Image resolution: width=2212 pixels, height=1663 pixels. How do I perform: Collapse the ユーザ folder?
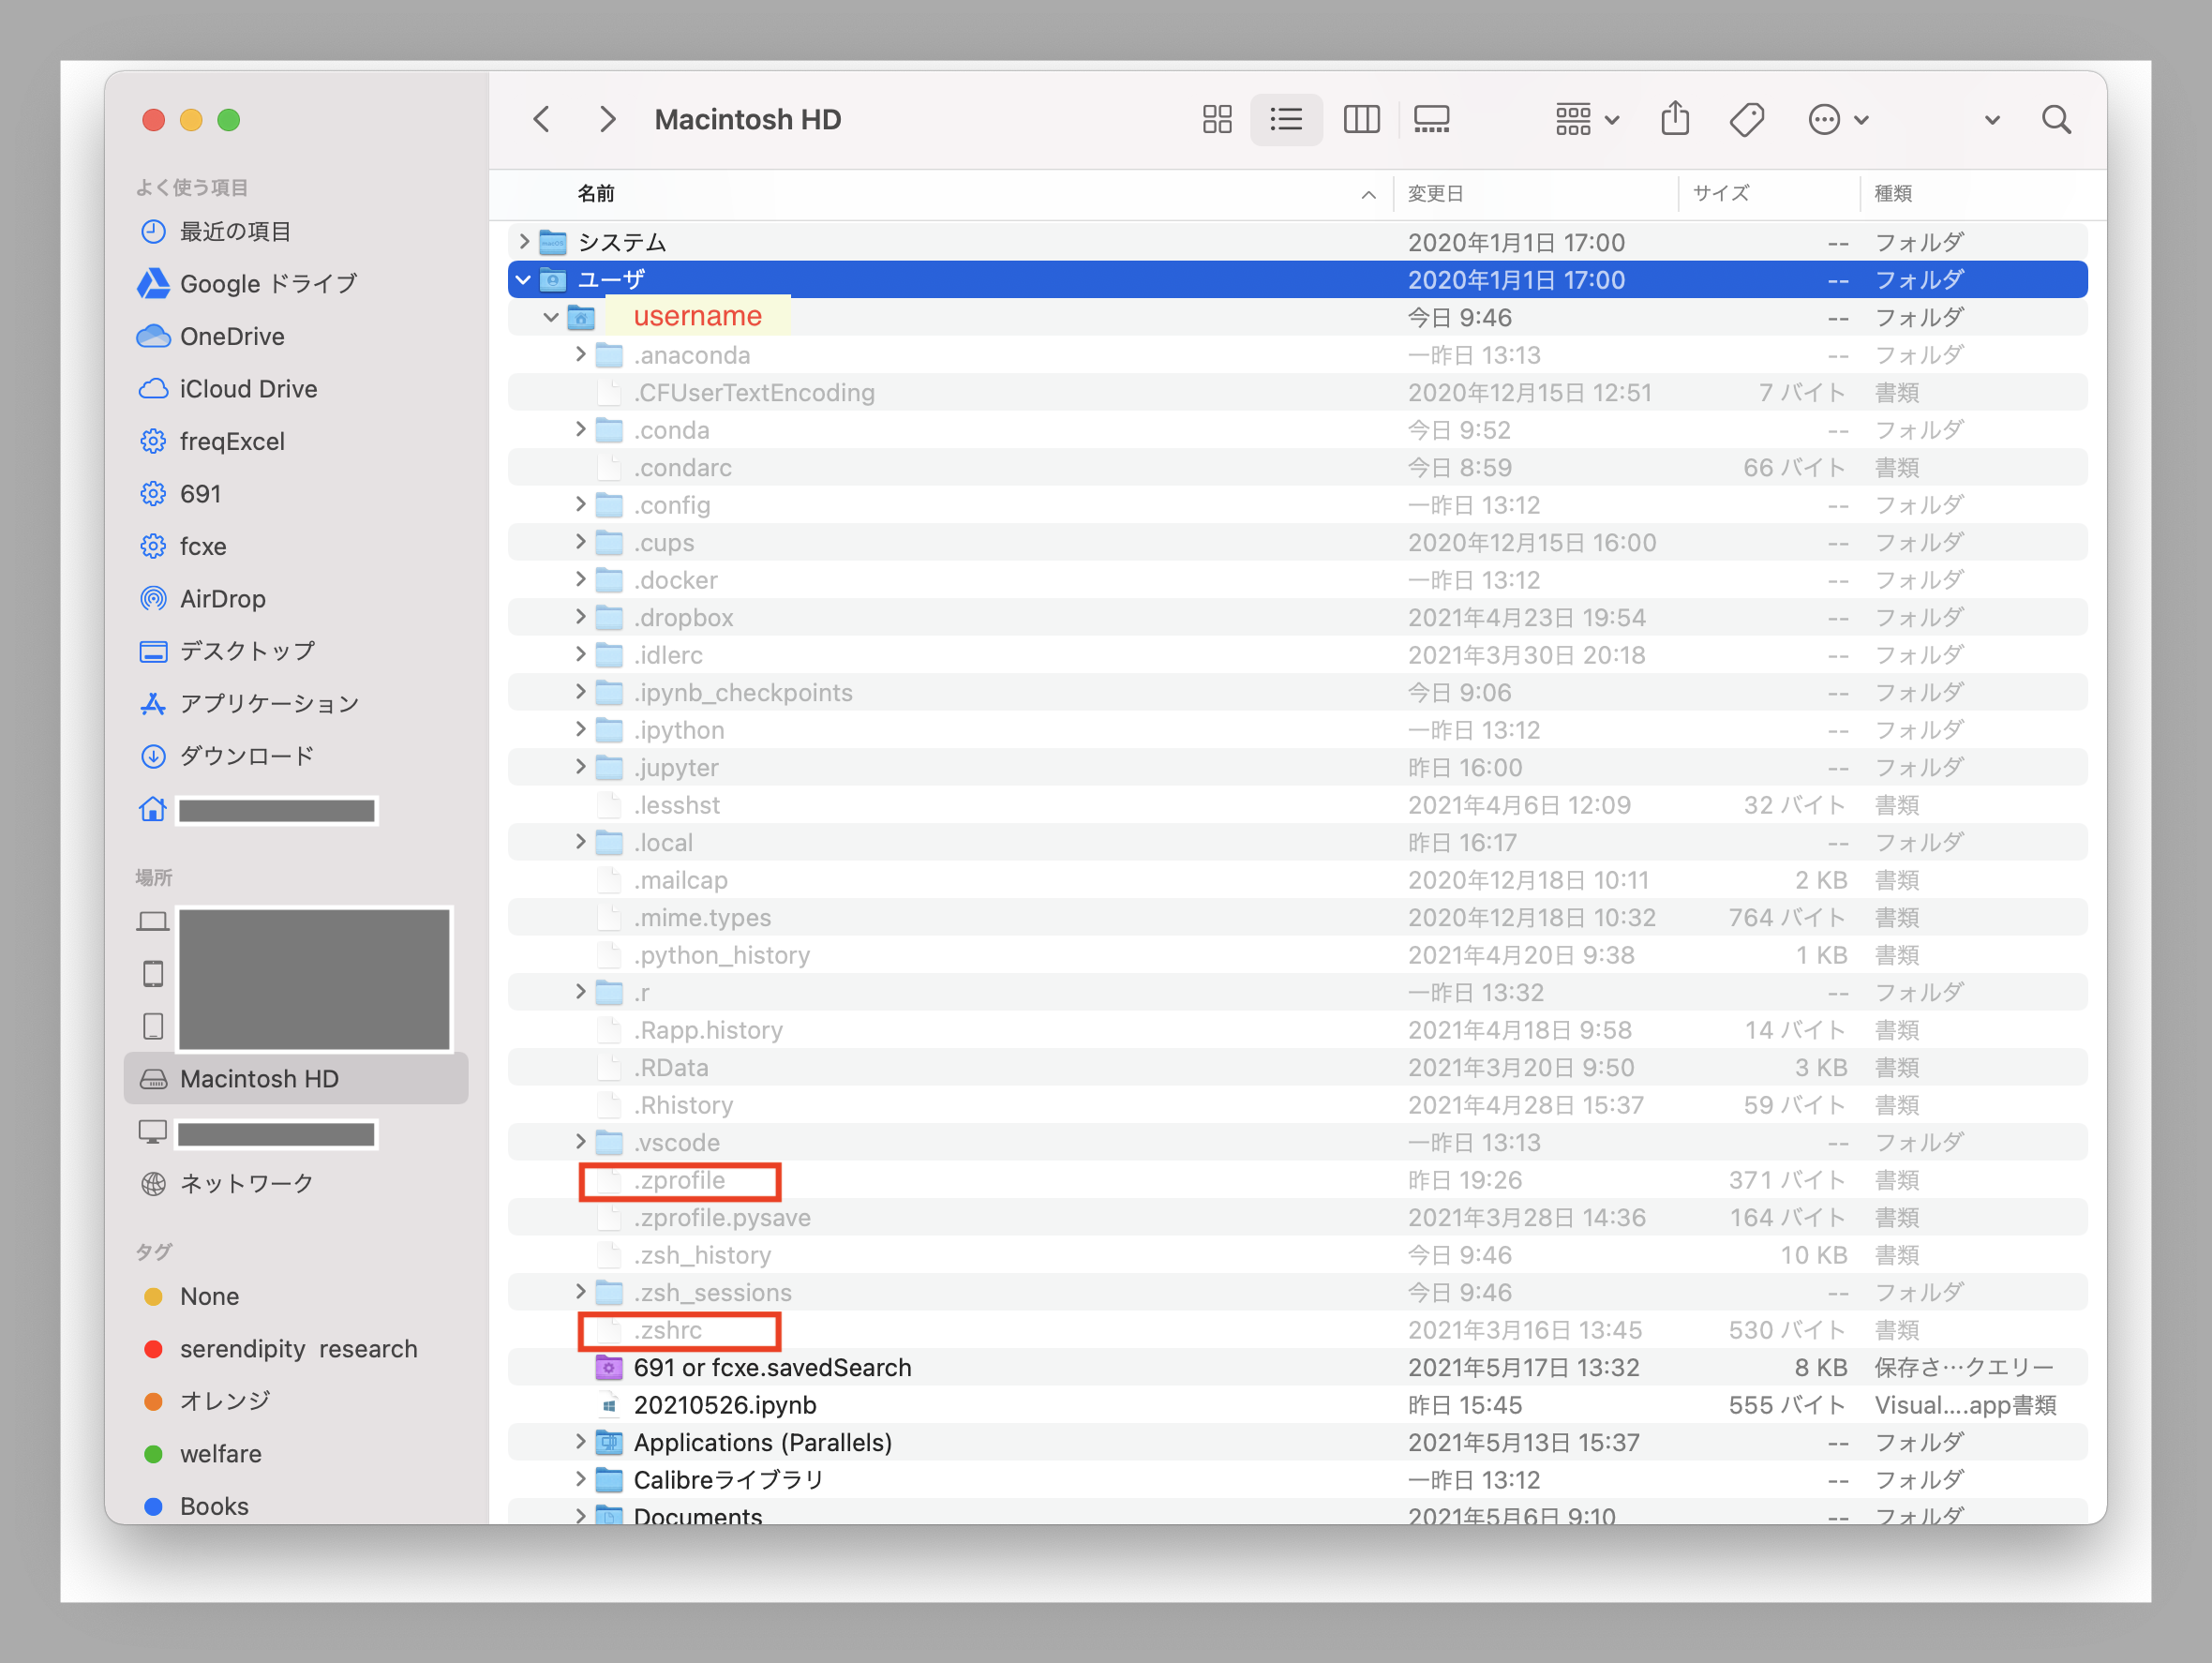pos(523,280)
